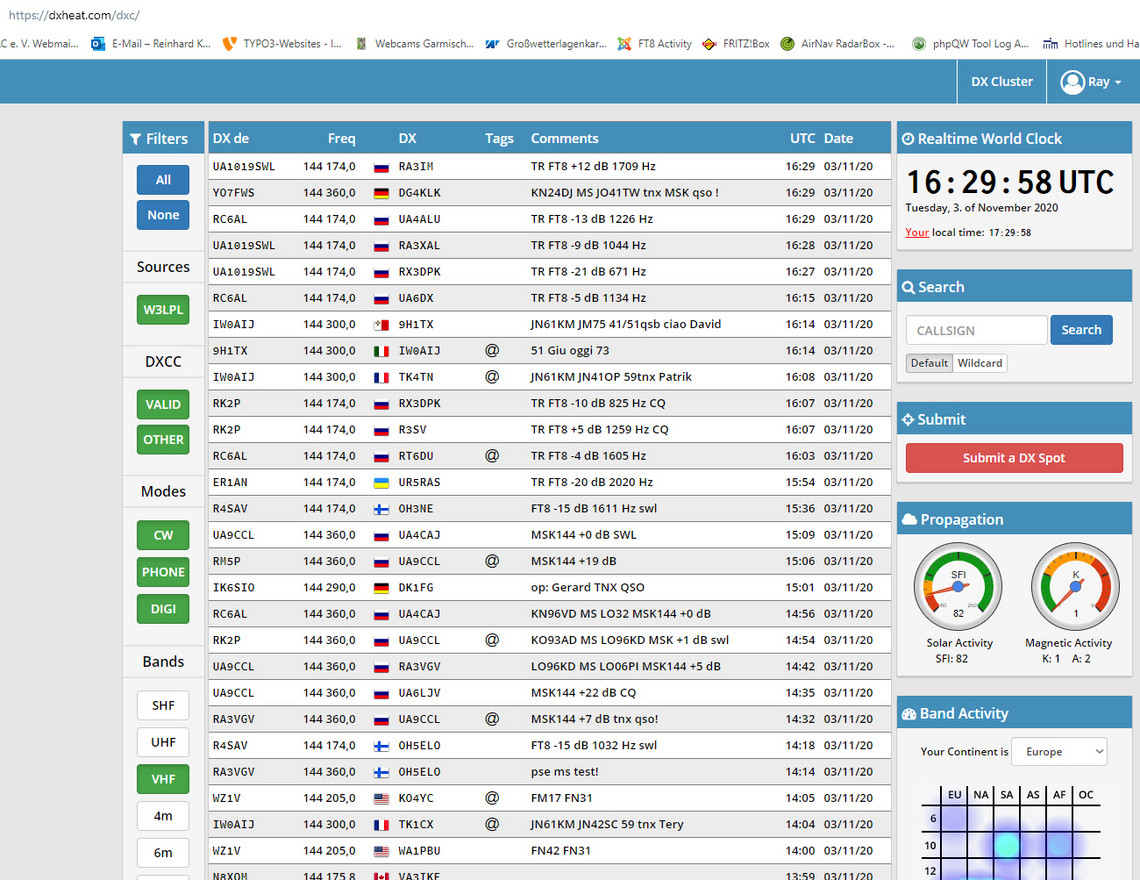Click the Malta flag beside 9H1TX
The image size is (1140, 880).
381,325
